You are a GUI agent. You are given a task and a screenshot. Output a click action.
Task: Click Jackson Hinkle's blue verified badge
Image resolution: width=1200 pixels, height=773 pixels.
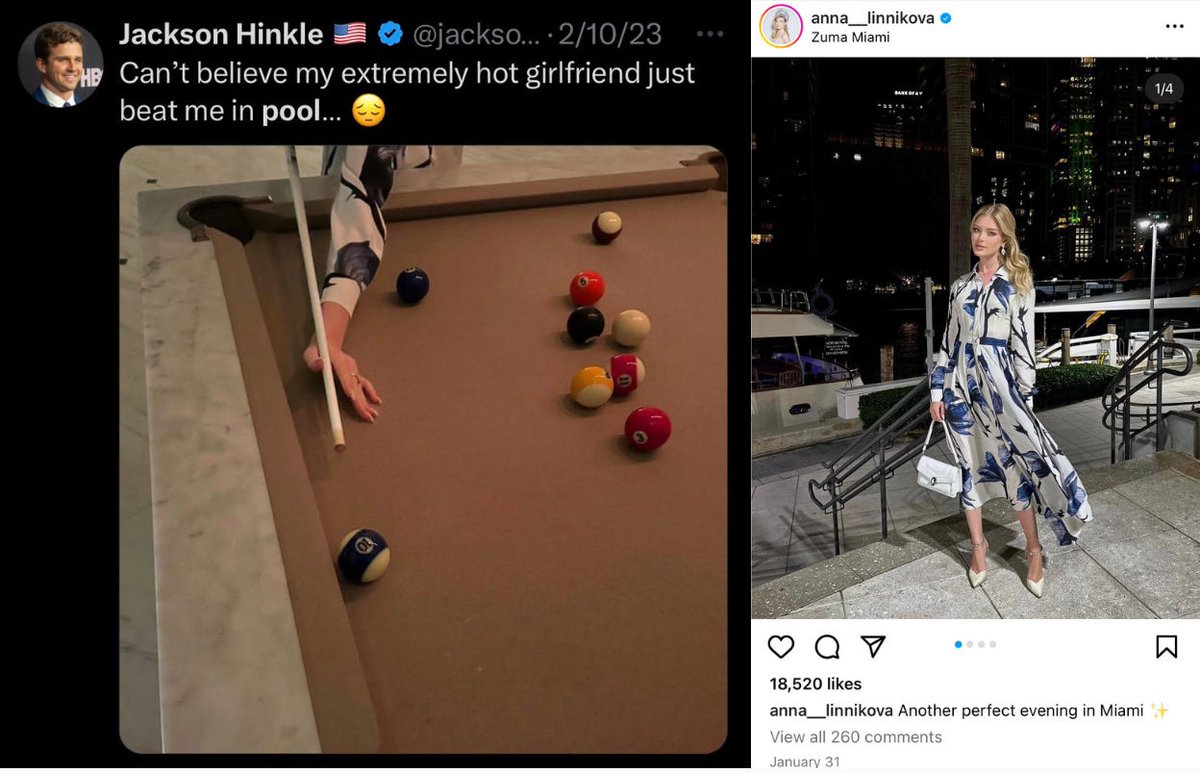point(390,34)
